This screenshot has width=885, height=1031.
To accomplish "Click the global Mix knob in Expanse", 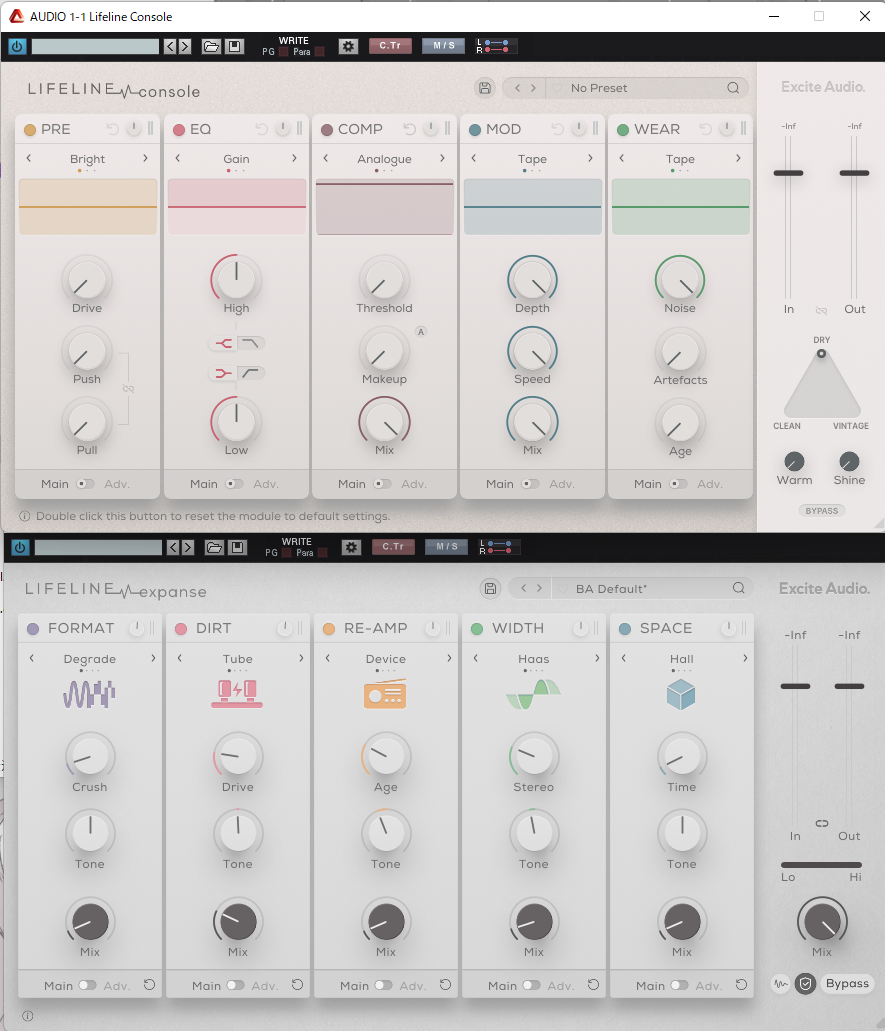I will tap(822, 922).
